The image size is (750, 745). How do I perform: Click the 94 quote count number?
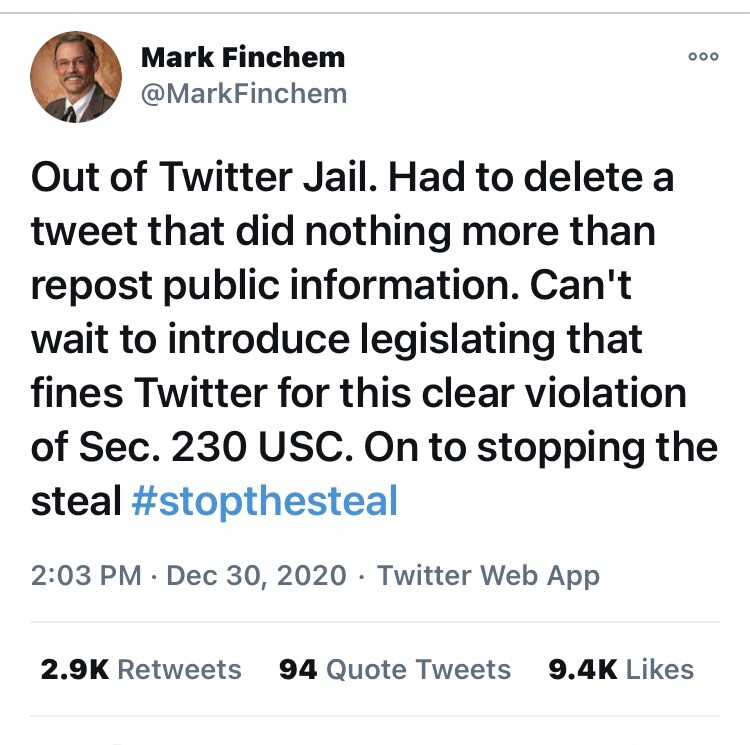298,669
